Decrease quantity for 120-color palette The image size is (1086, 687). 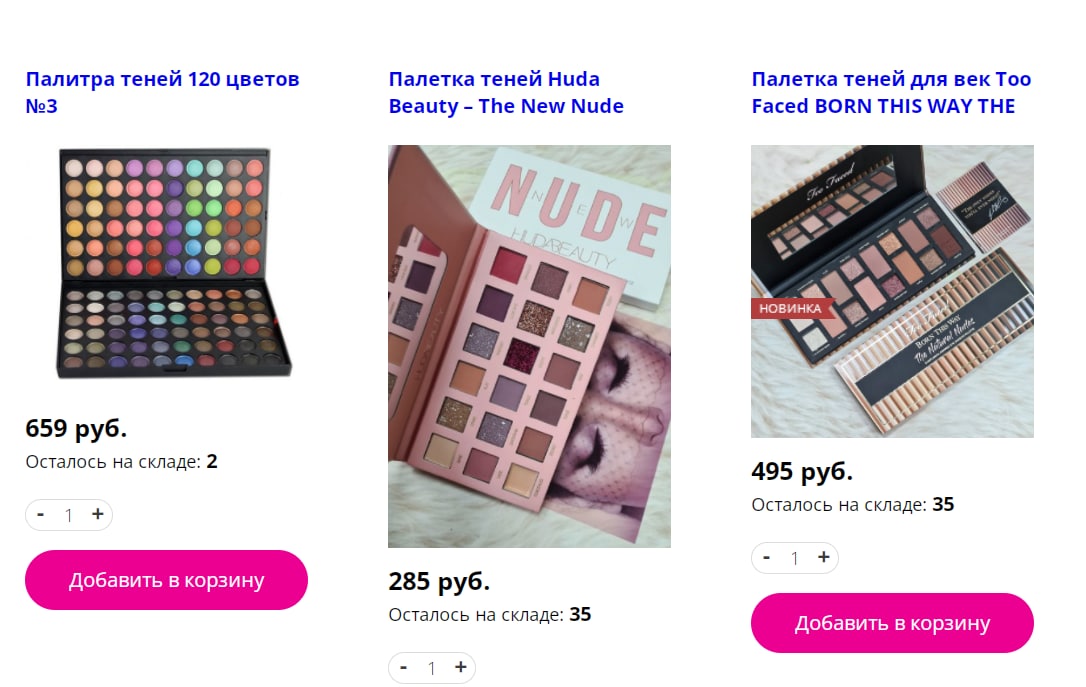[40, 515]
